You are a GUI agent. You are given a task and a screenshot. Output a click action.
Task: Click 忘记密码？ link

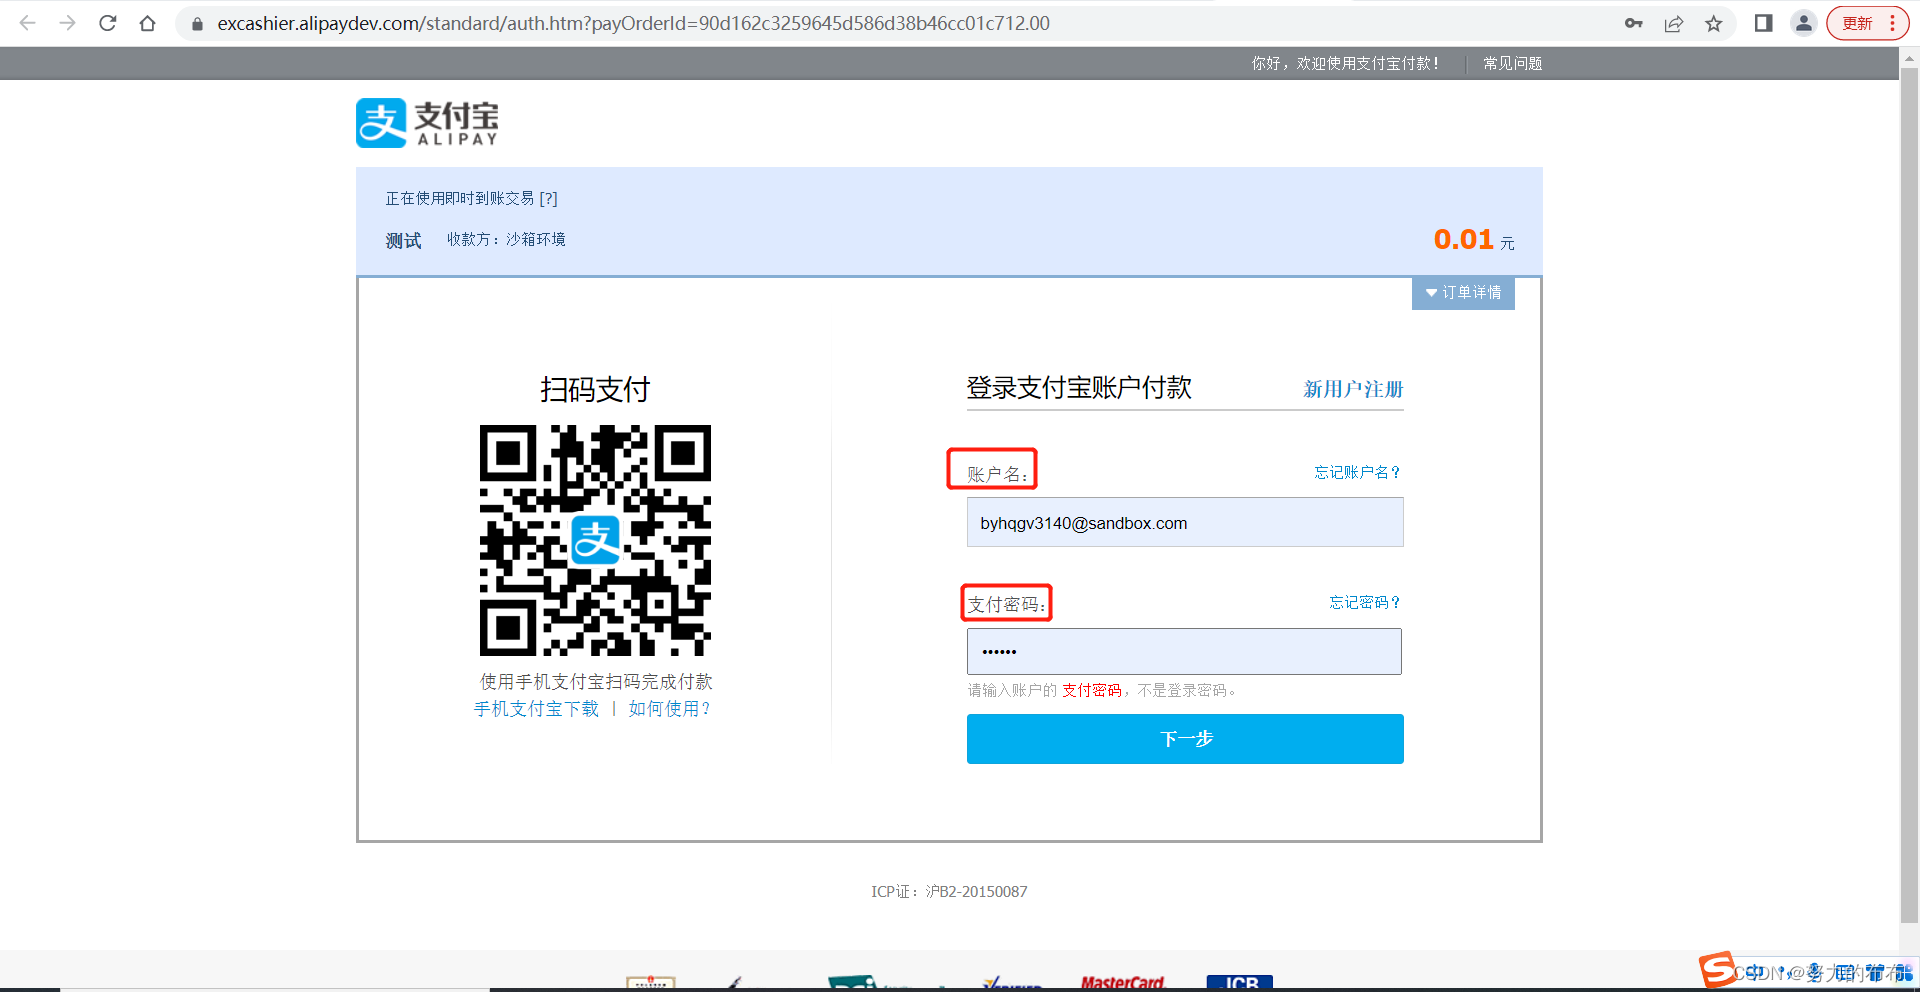coord(1365,602)
